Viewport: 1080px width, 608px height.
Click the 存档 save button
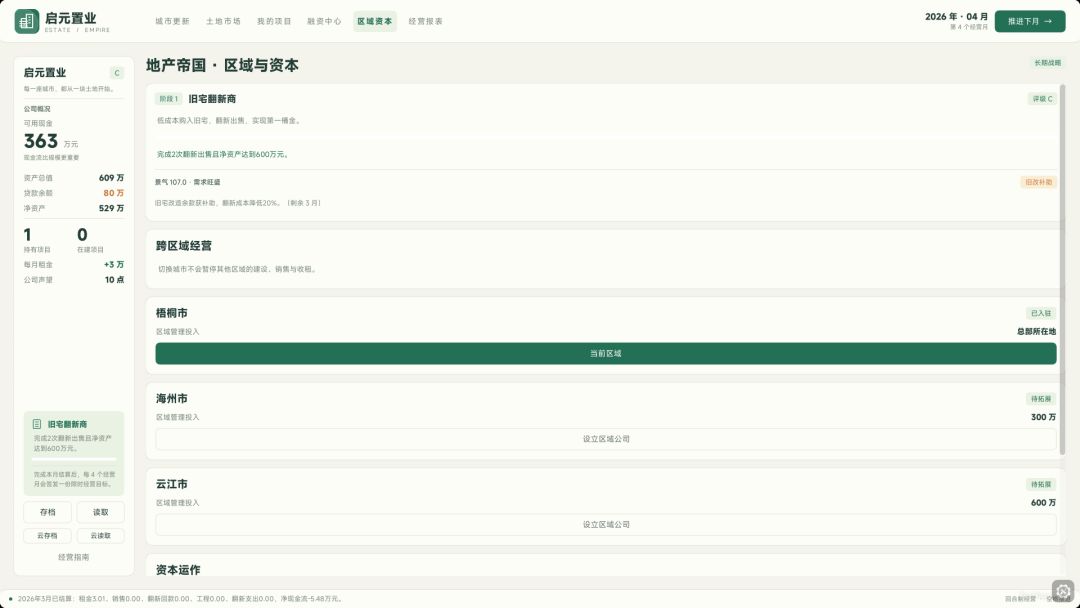[x=48, y=512]
